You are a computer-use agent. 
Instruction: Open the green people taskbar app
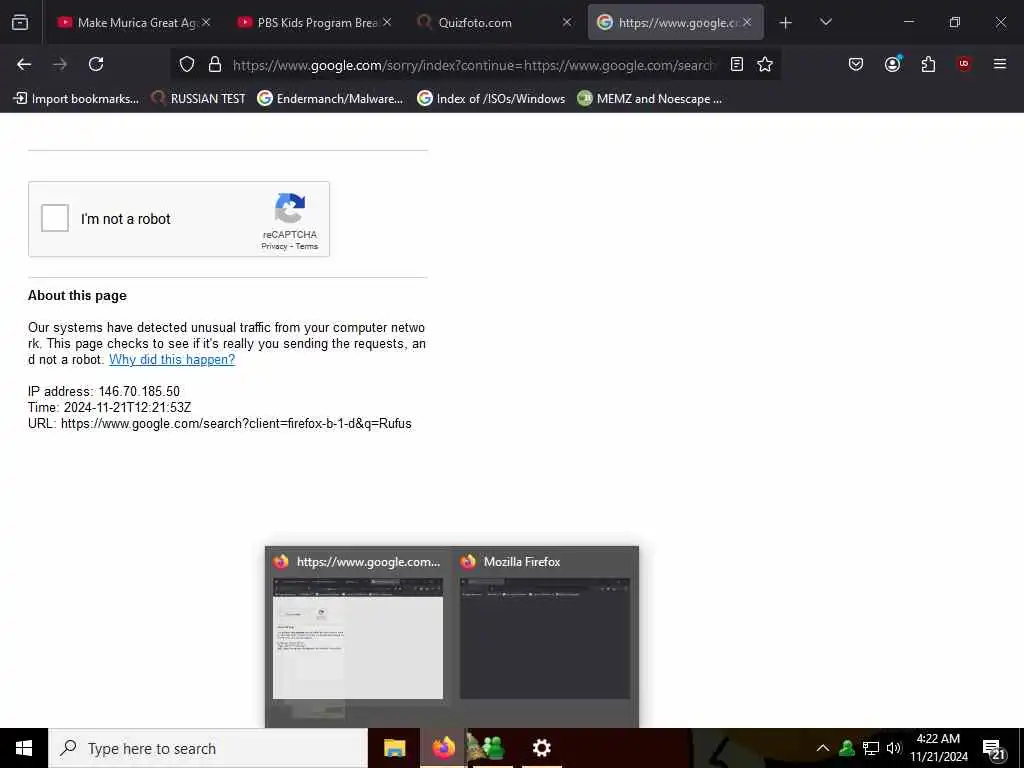(492, 748)
